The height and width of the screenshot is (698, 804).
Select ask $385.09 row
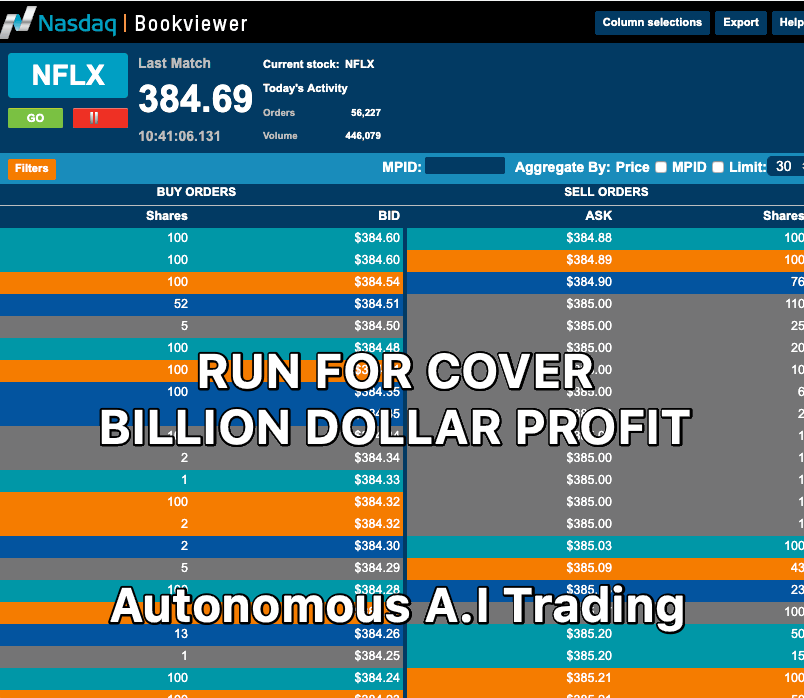pyautogui.click(x=606, y=568)
